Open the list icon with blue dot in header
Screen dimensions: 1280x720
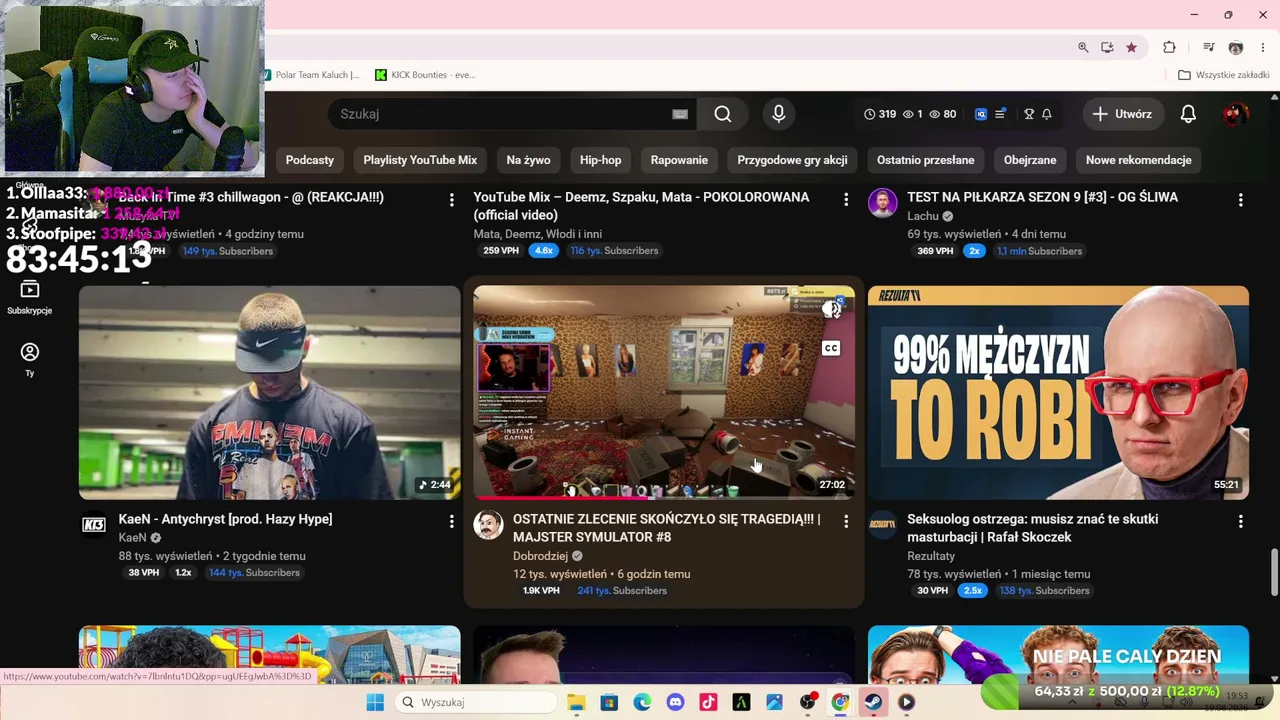coord(1000,114)
